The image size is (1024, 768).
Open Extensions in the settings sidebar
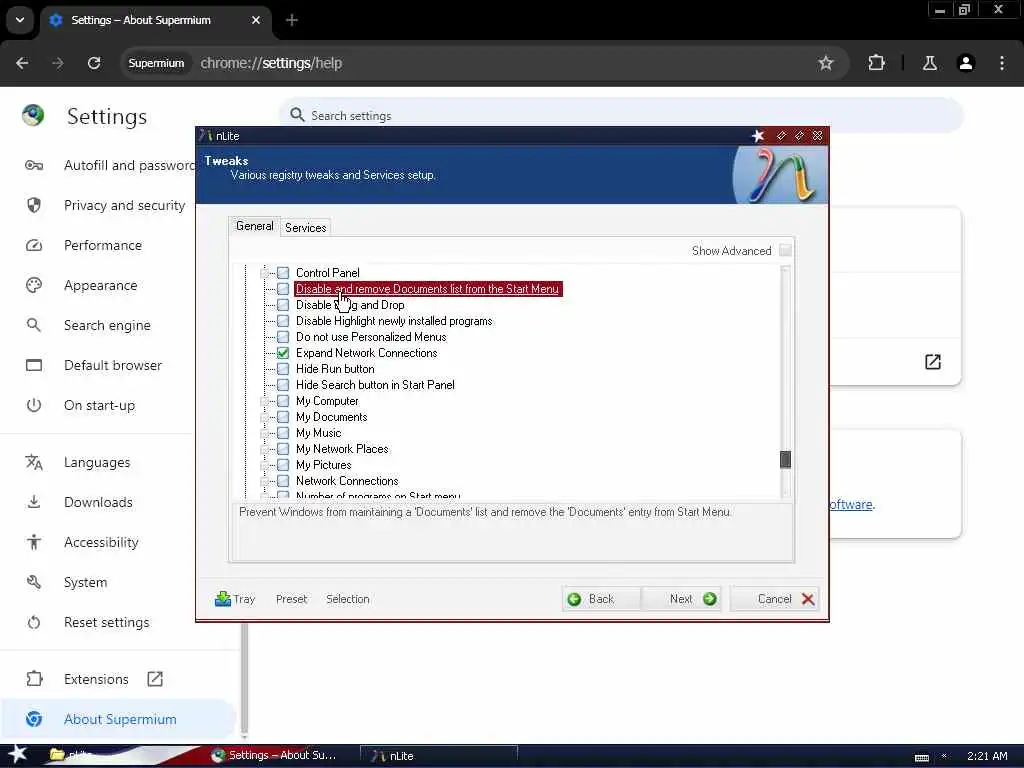point(96,679)
